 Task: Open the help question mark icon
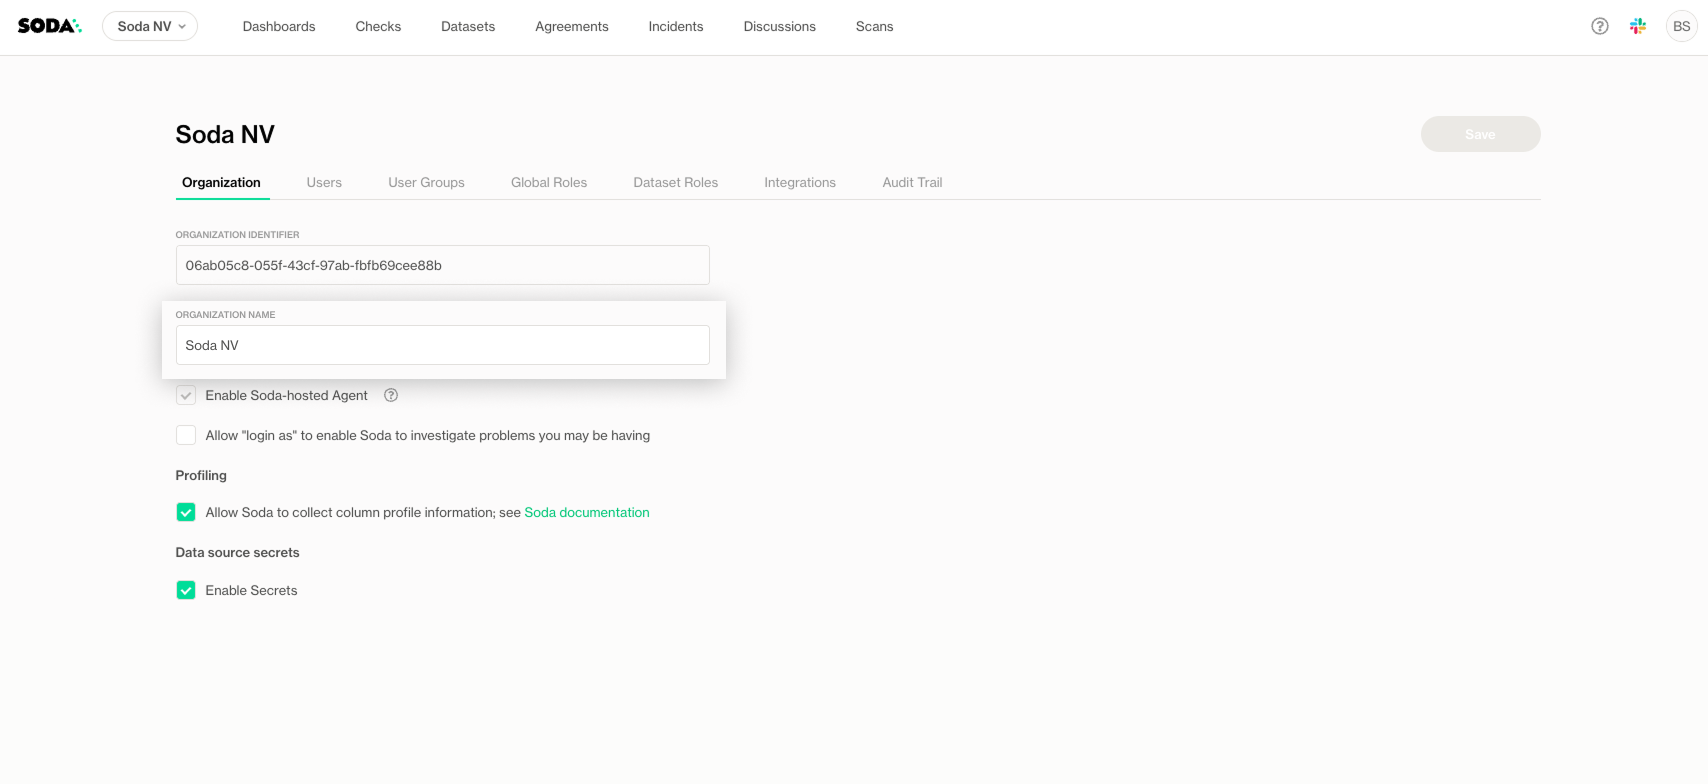click(x=1600, y=26)
